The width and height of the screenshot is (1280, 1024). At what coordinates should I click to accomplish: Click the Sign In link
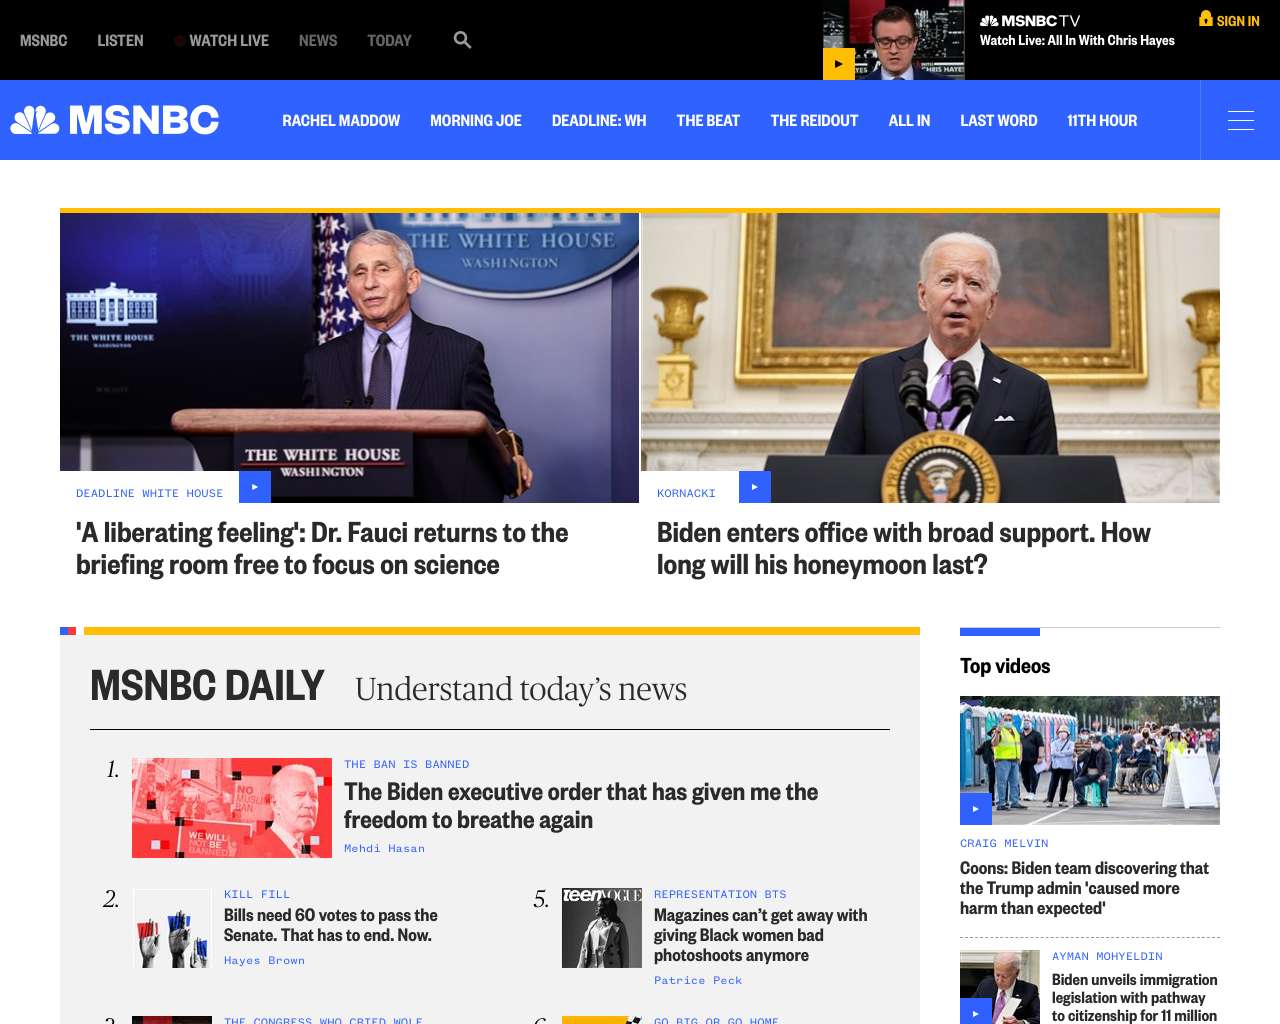click(1238, 20)
